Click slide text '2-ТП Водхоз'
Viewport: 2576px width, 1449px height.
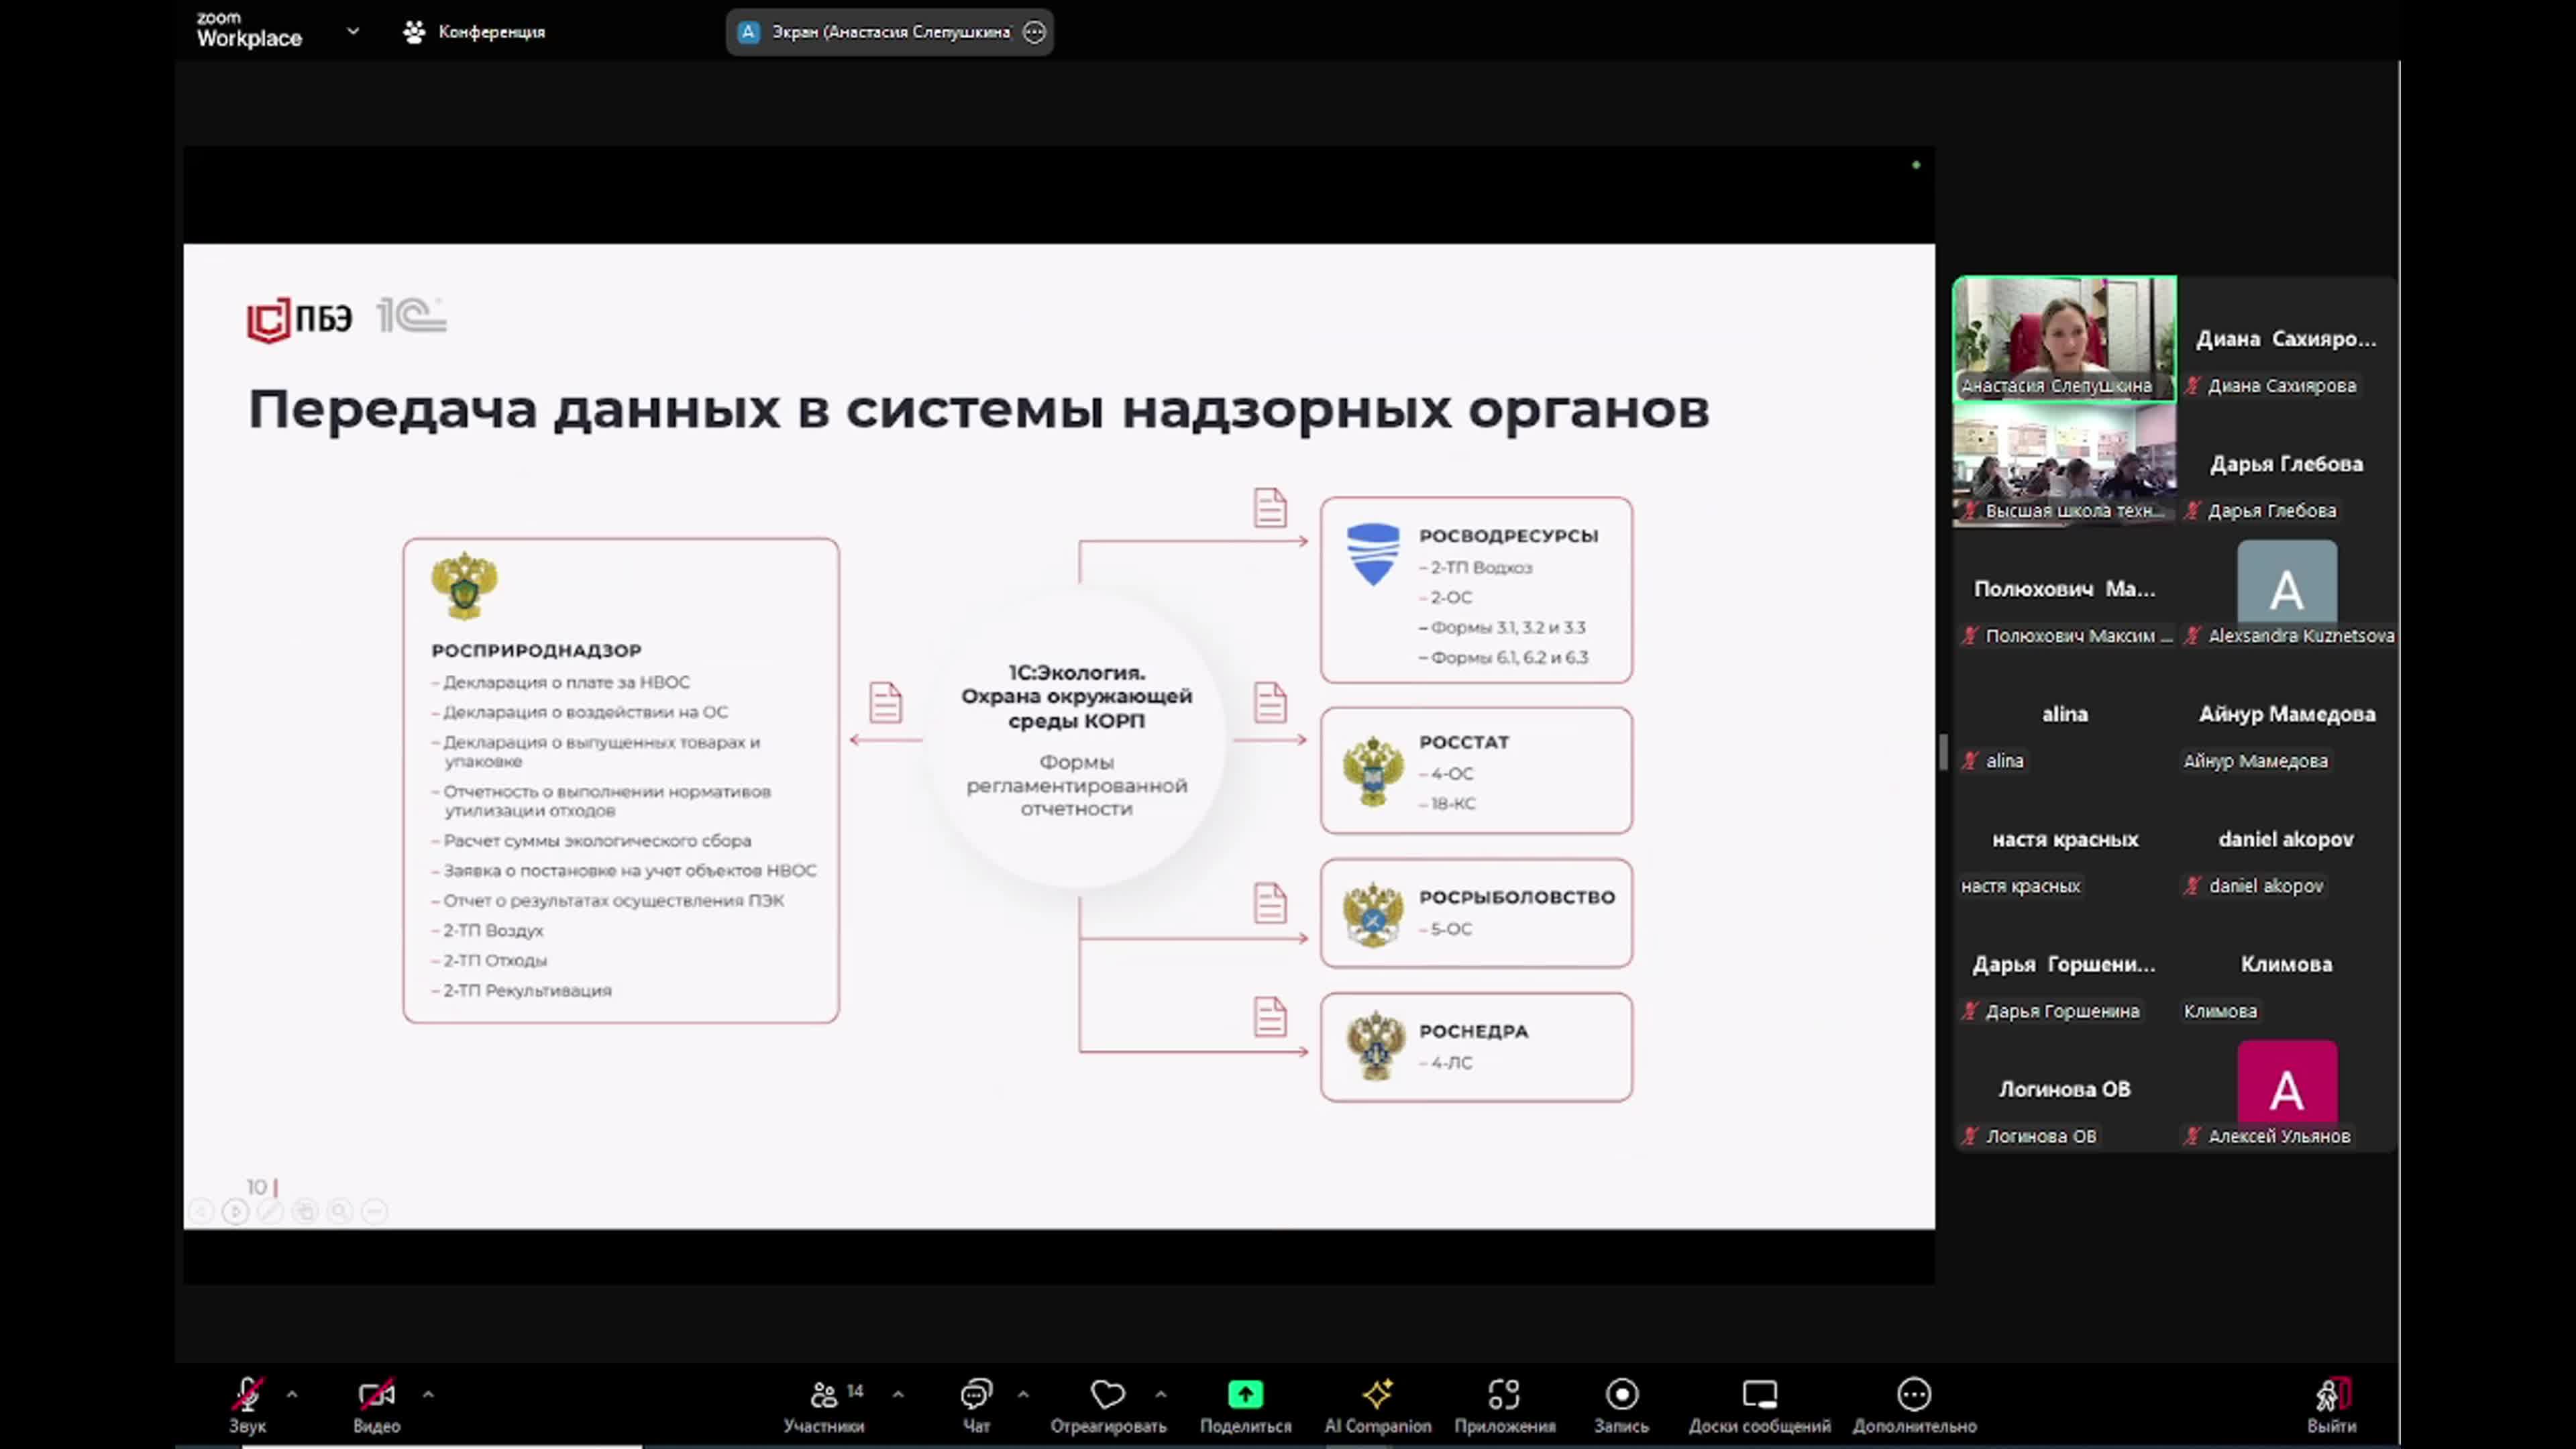pos(1481,567)
